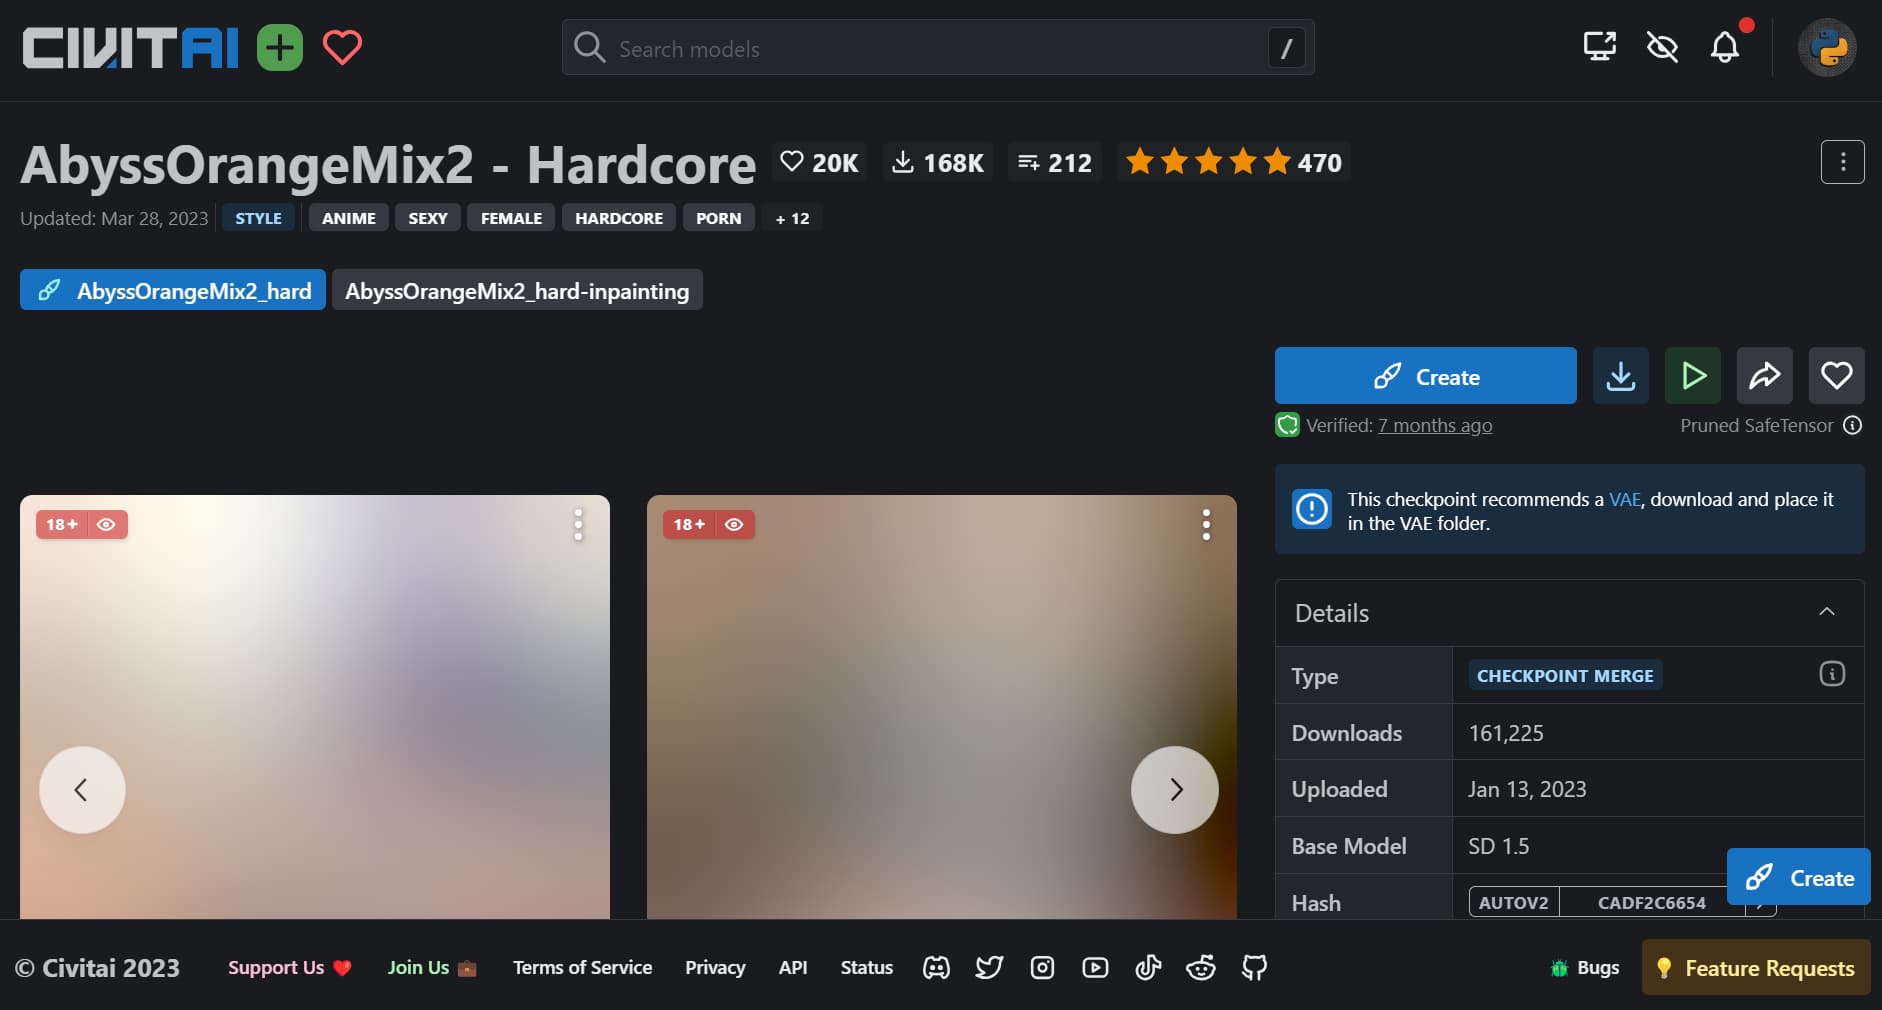Open Support Us link

click(290, 967)
